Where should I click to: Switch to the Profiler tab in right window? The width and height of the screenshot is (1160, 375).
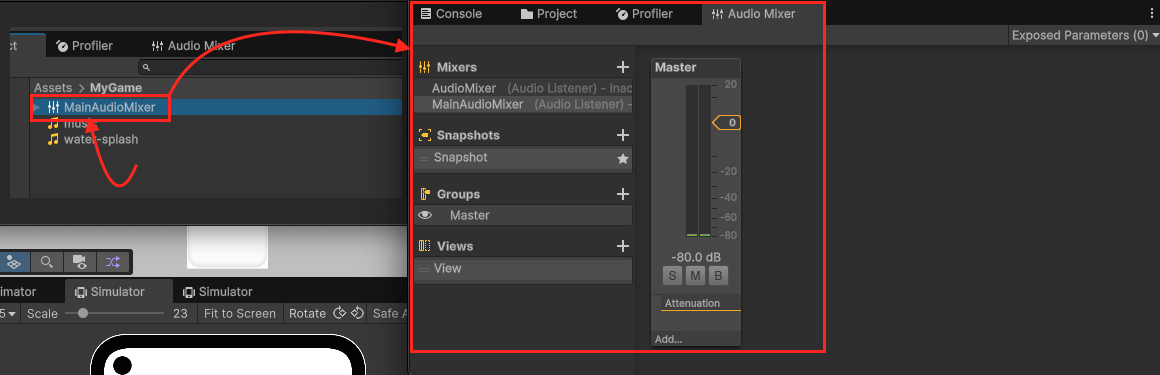pyautogui.click(x=644, y=14)
